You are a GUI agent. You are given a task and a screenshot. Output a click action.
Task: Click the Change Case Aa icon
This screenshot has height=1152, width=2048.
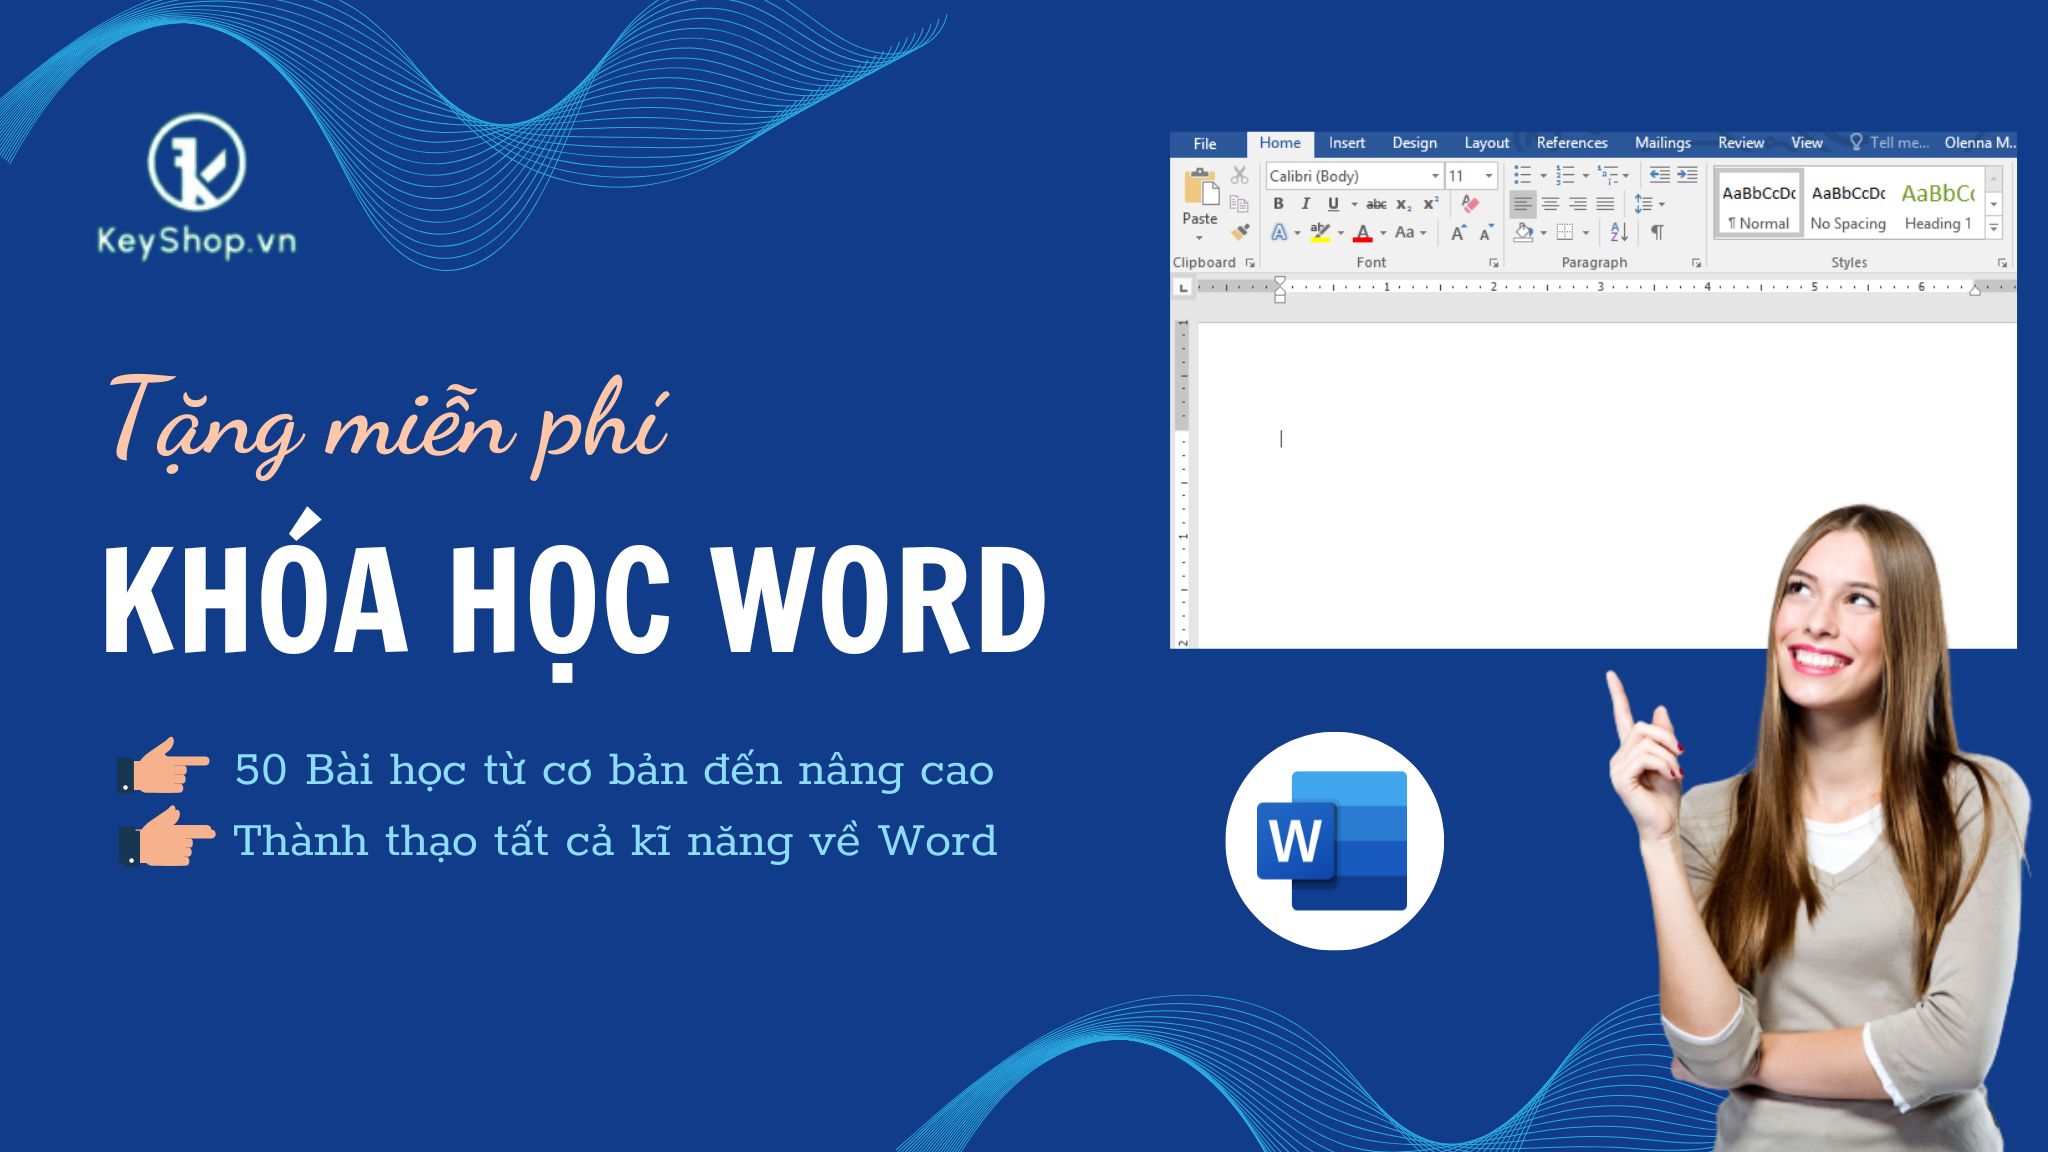[x=1404, y=232]
